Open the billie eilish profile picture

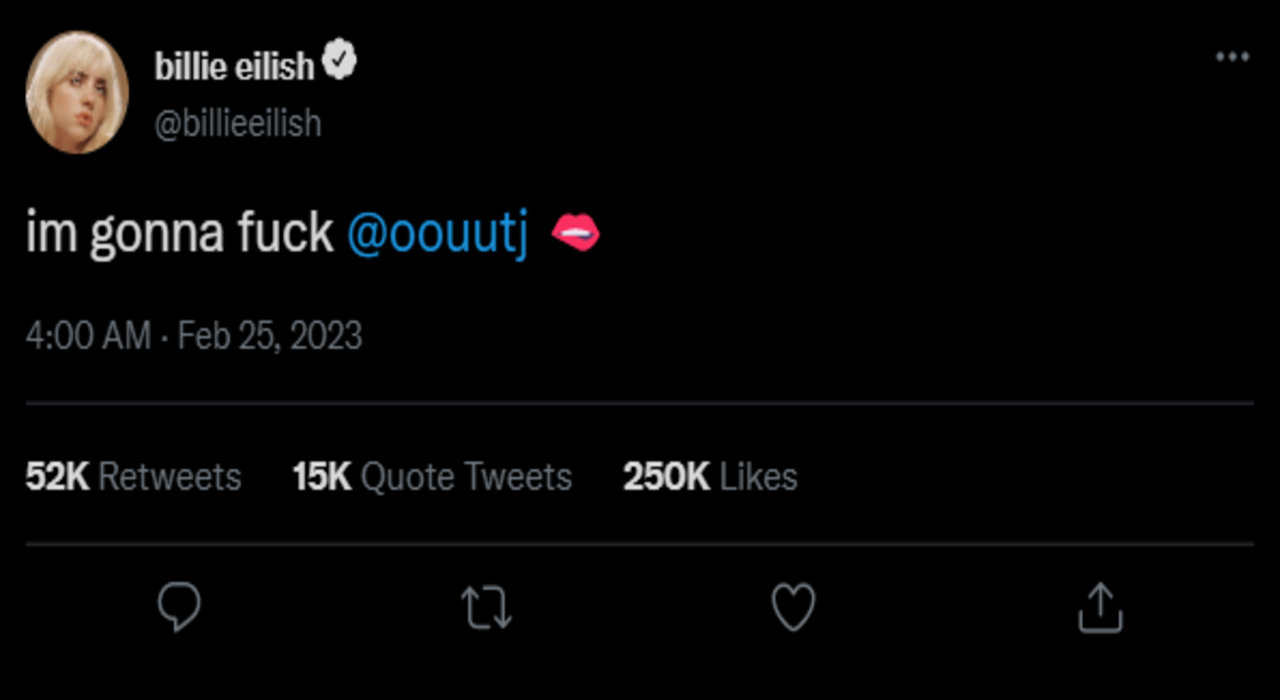pyautogui.click(x=77, y=92)
